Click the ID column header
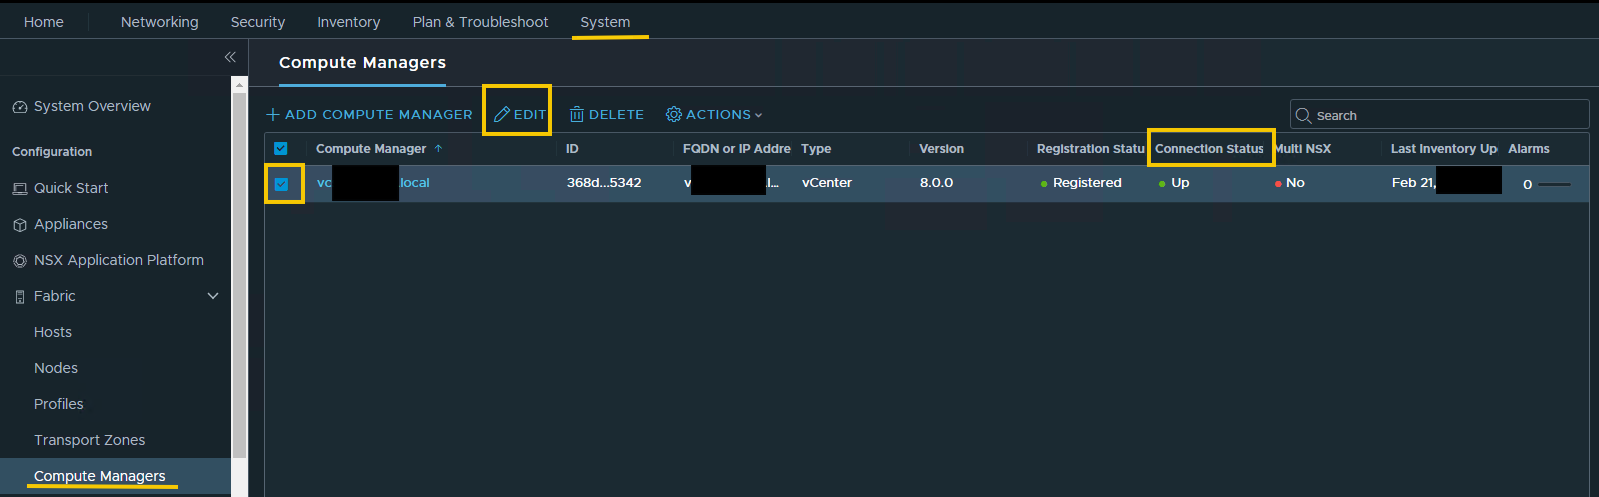Screen dimensions: 1599x497 [572, 149]
